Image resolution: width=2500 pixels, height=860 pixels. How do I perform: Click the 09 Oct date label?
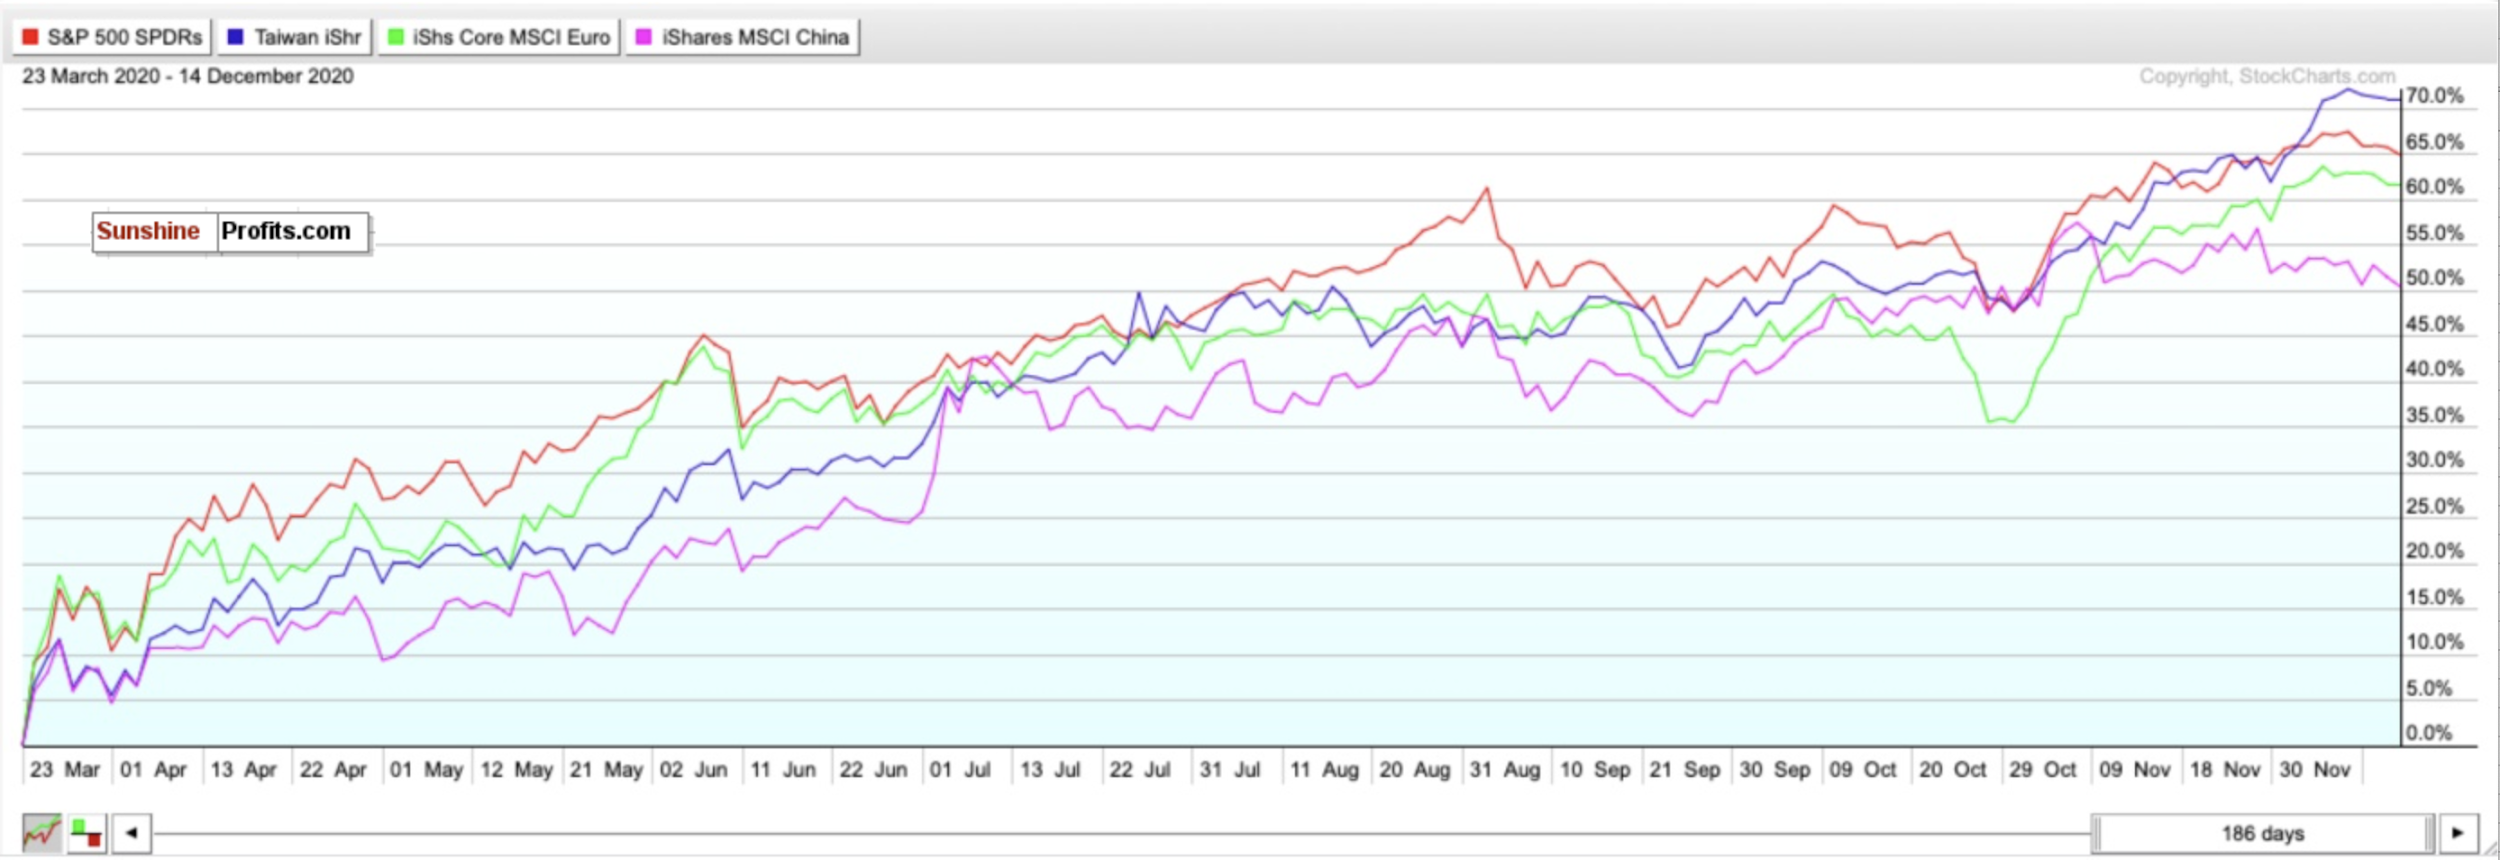[1863, 770]
